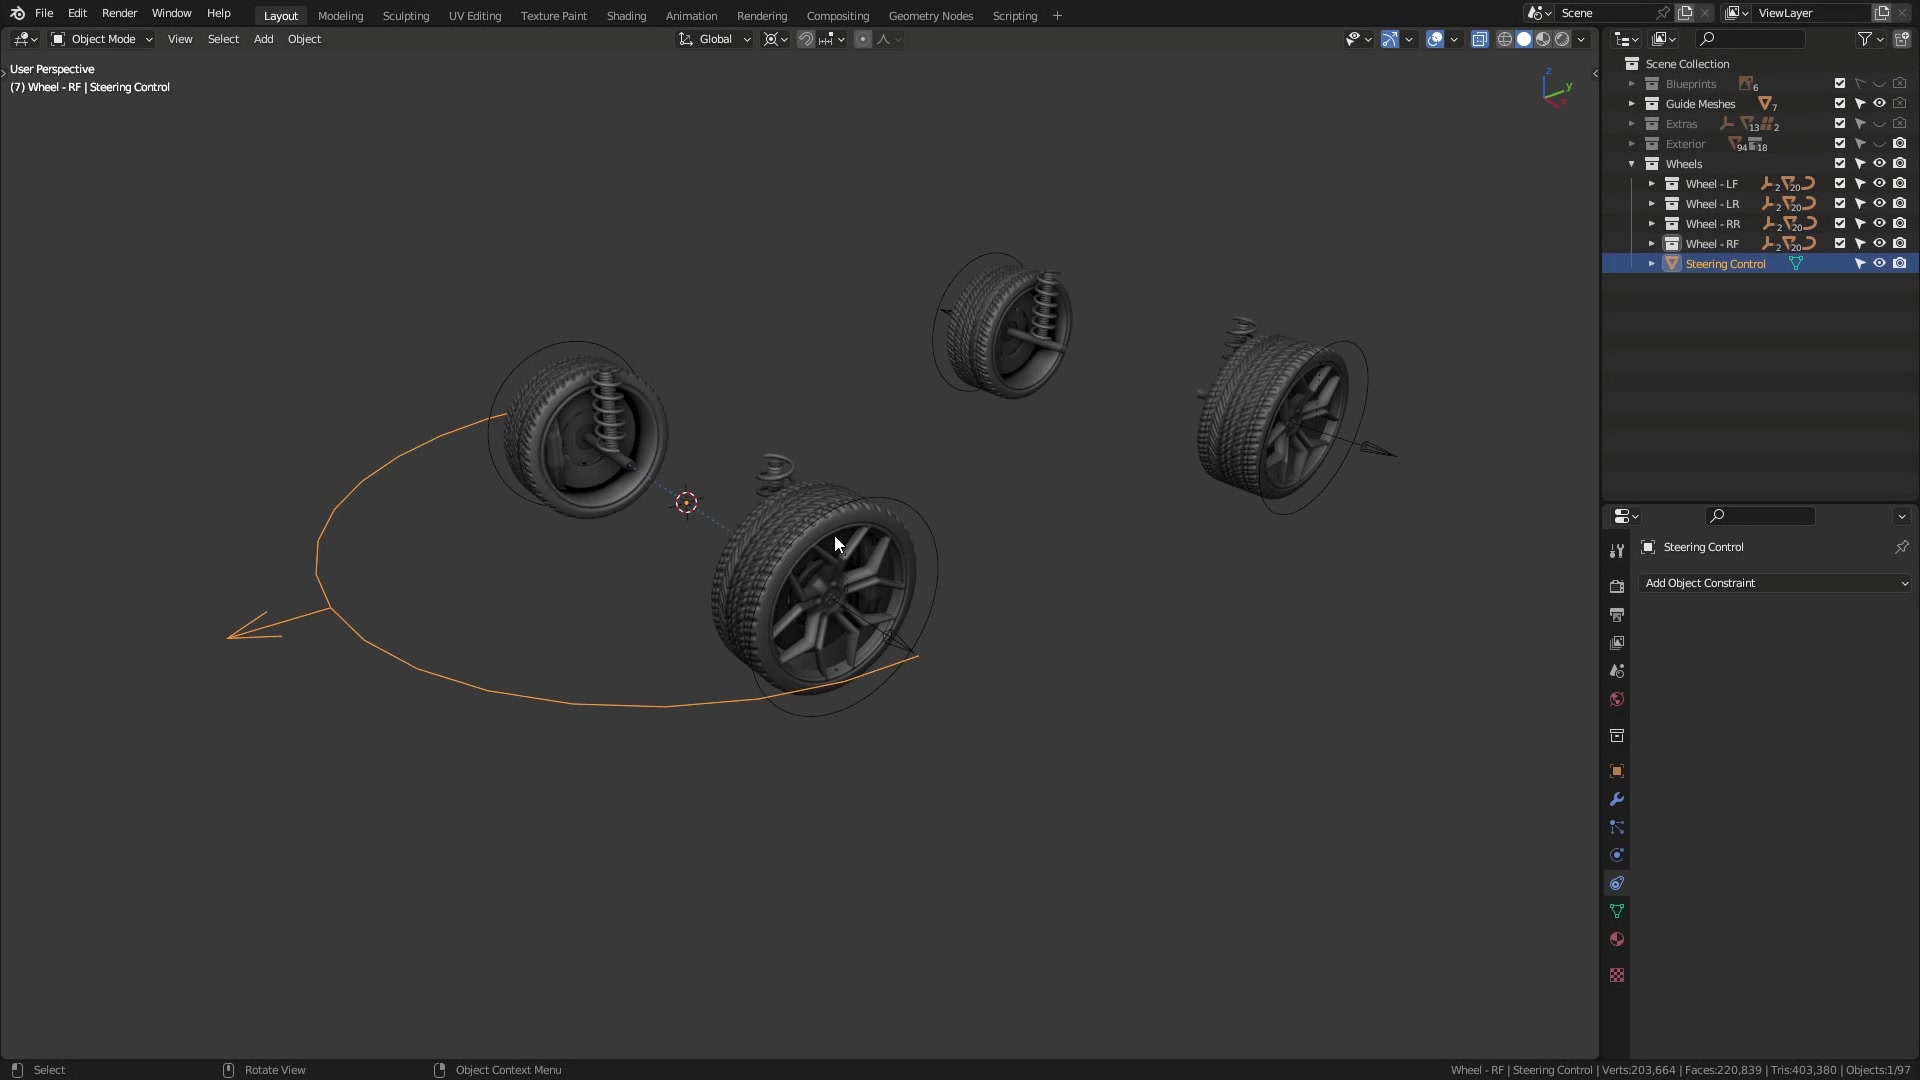Toggle proportional editing in the header

point(863,39)
